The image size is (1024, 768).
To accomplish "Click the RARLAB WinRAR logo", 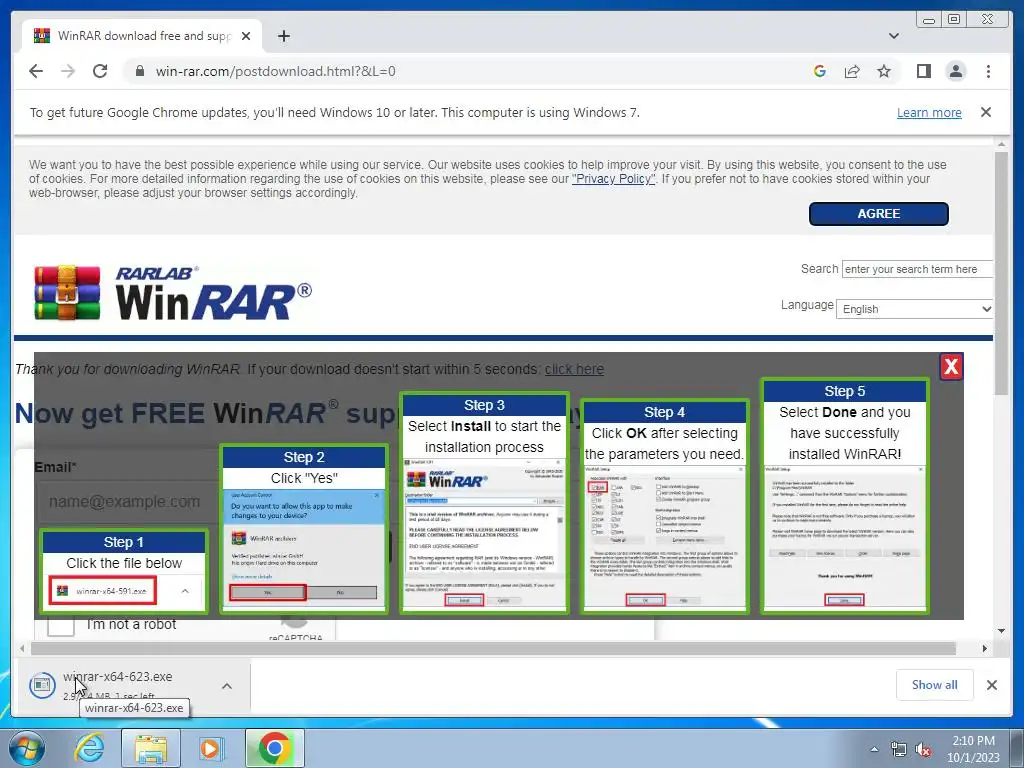I will point(172,293).
